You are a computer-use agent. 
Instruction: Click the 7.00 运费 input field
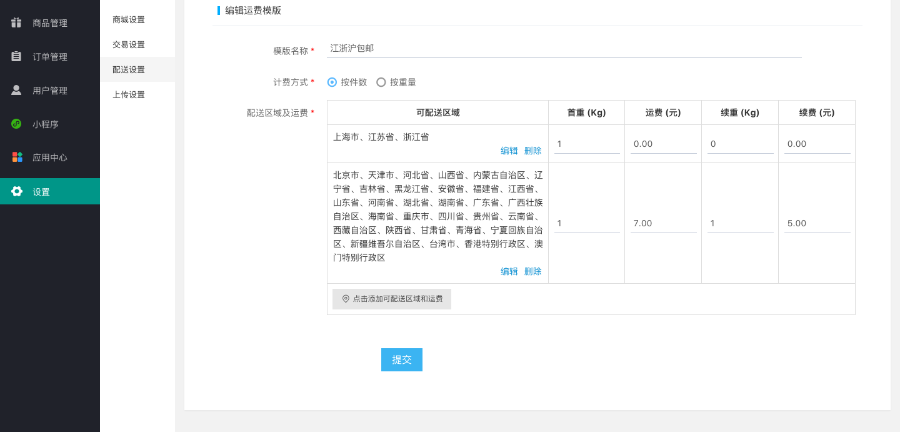[x=663, y=223]
